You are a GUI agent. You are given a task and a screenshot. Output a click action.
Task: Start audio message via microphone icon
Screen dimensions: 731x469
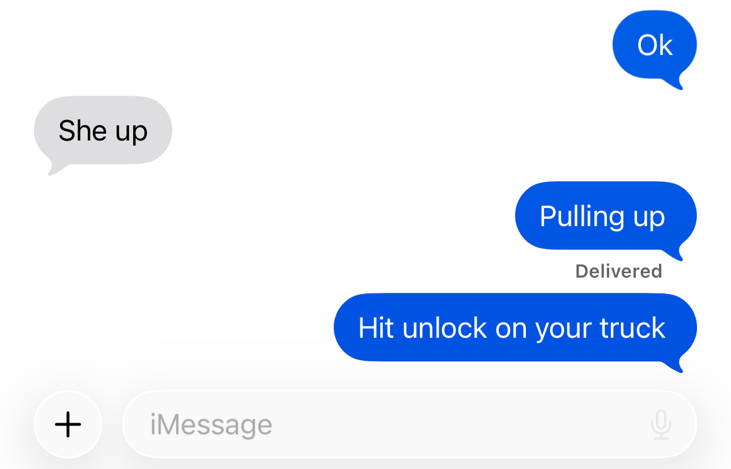661,424
